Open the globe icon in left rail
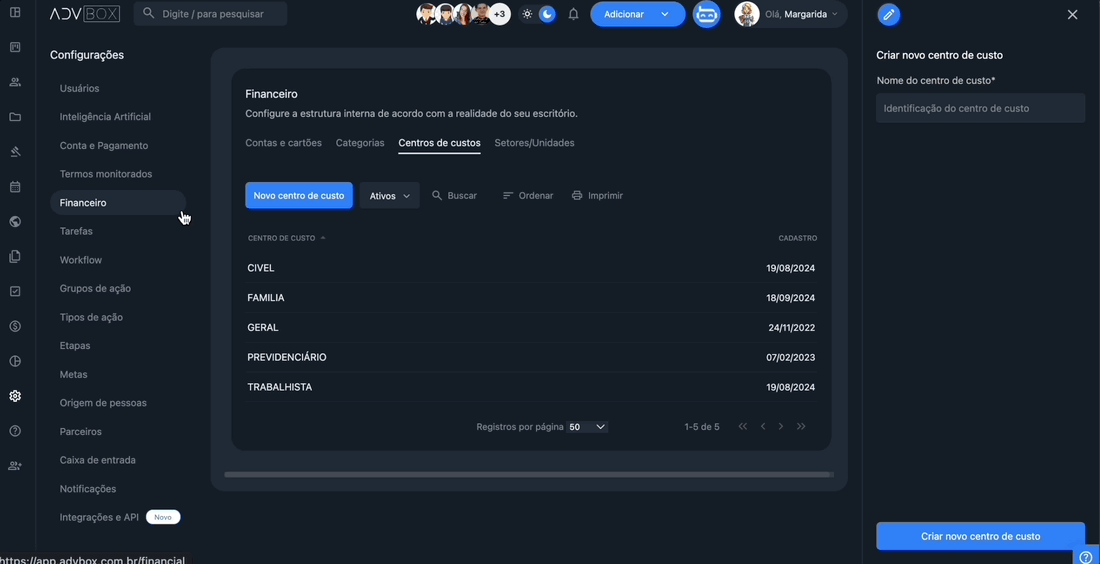The image size is (1100, 564). [15, 222]
